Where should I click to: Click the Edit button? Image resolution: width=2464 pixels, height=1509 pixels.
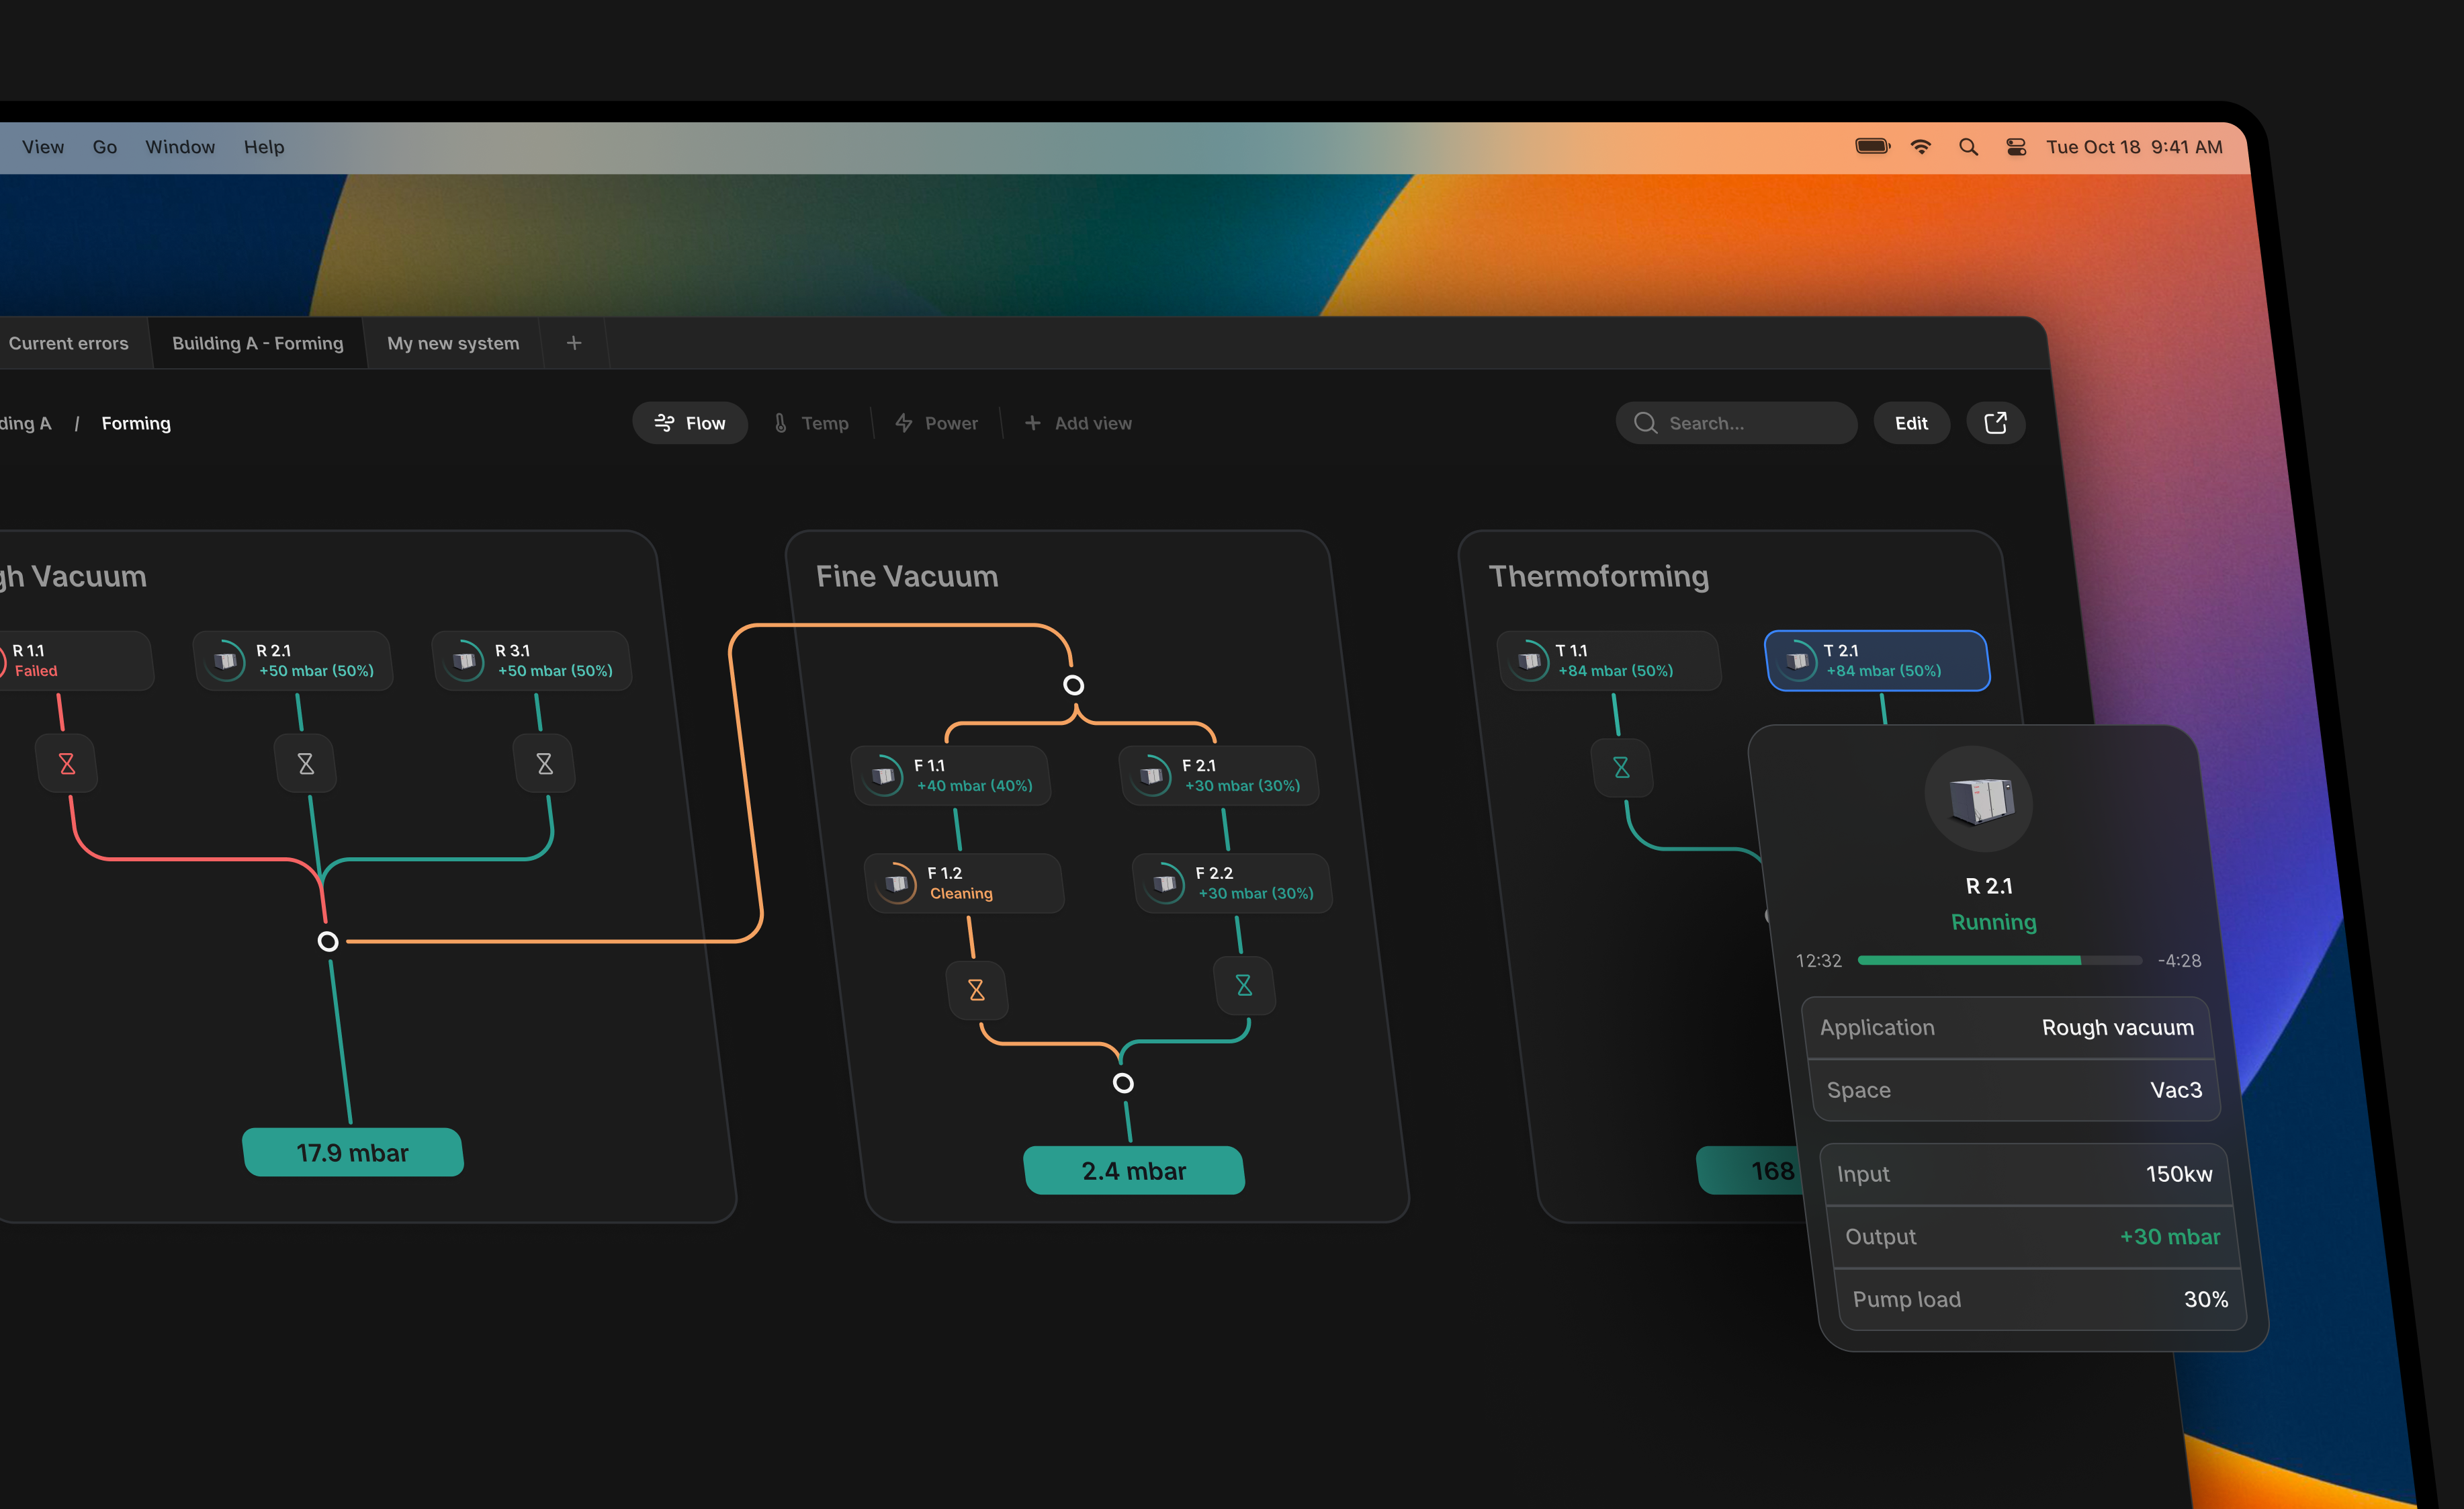[1911, 422]
